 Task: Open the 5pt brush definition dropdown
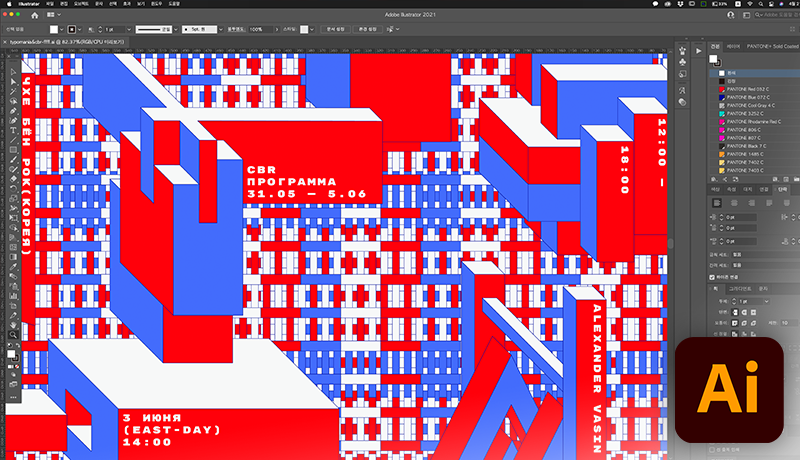(x=220, y=30)
